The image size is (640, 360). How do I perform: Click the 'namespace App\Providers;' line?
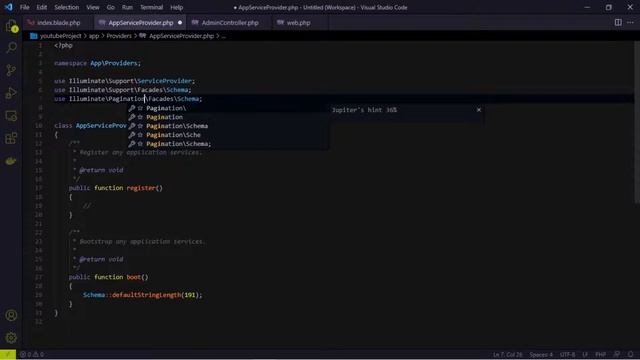click(98, 63)
